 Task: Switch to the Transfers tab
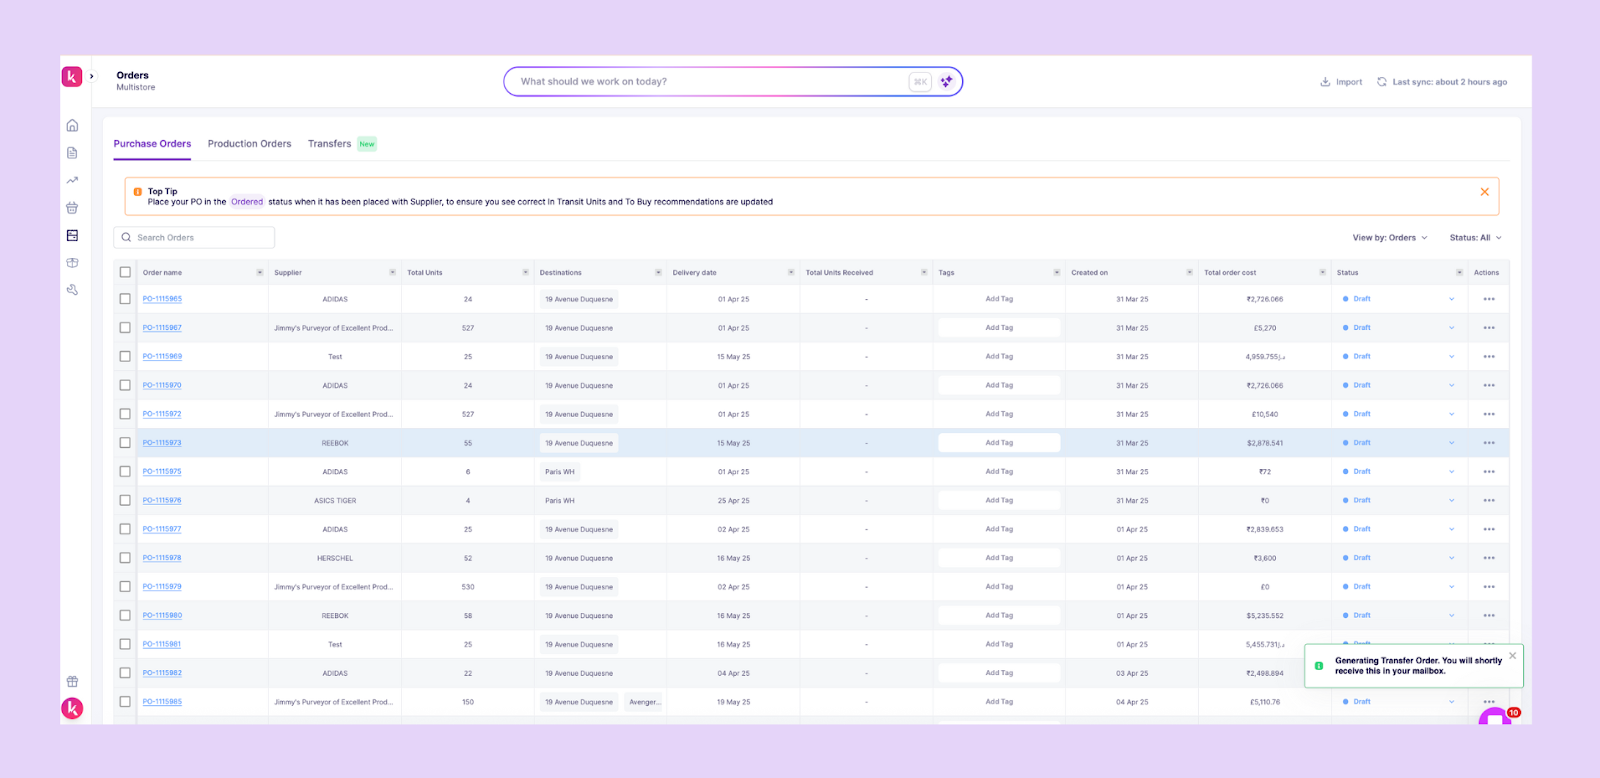330,144
